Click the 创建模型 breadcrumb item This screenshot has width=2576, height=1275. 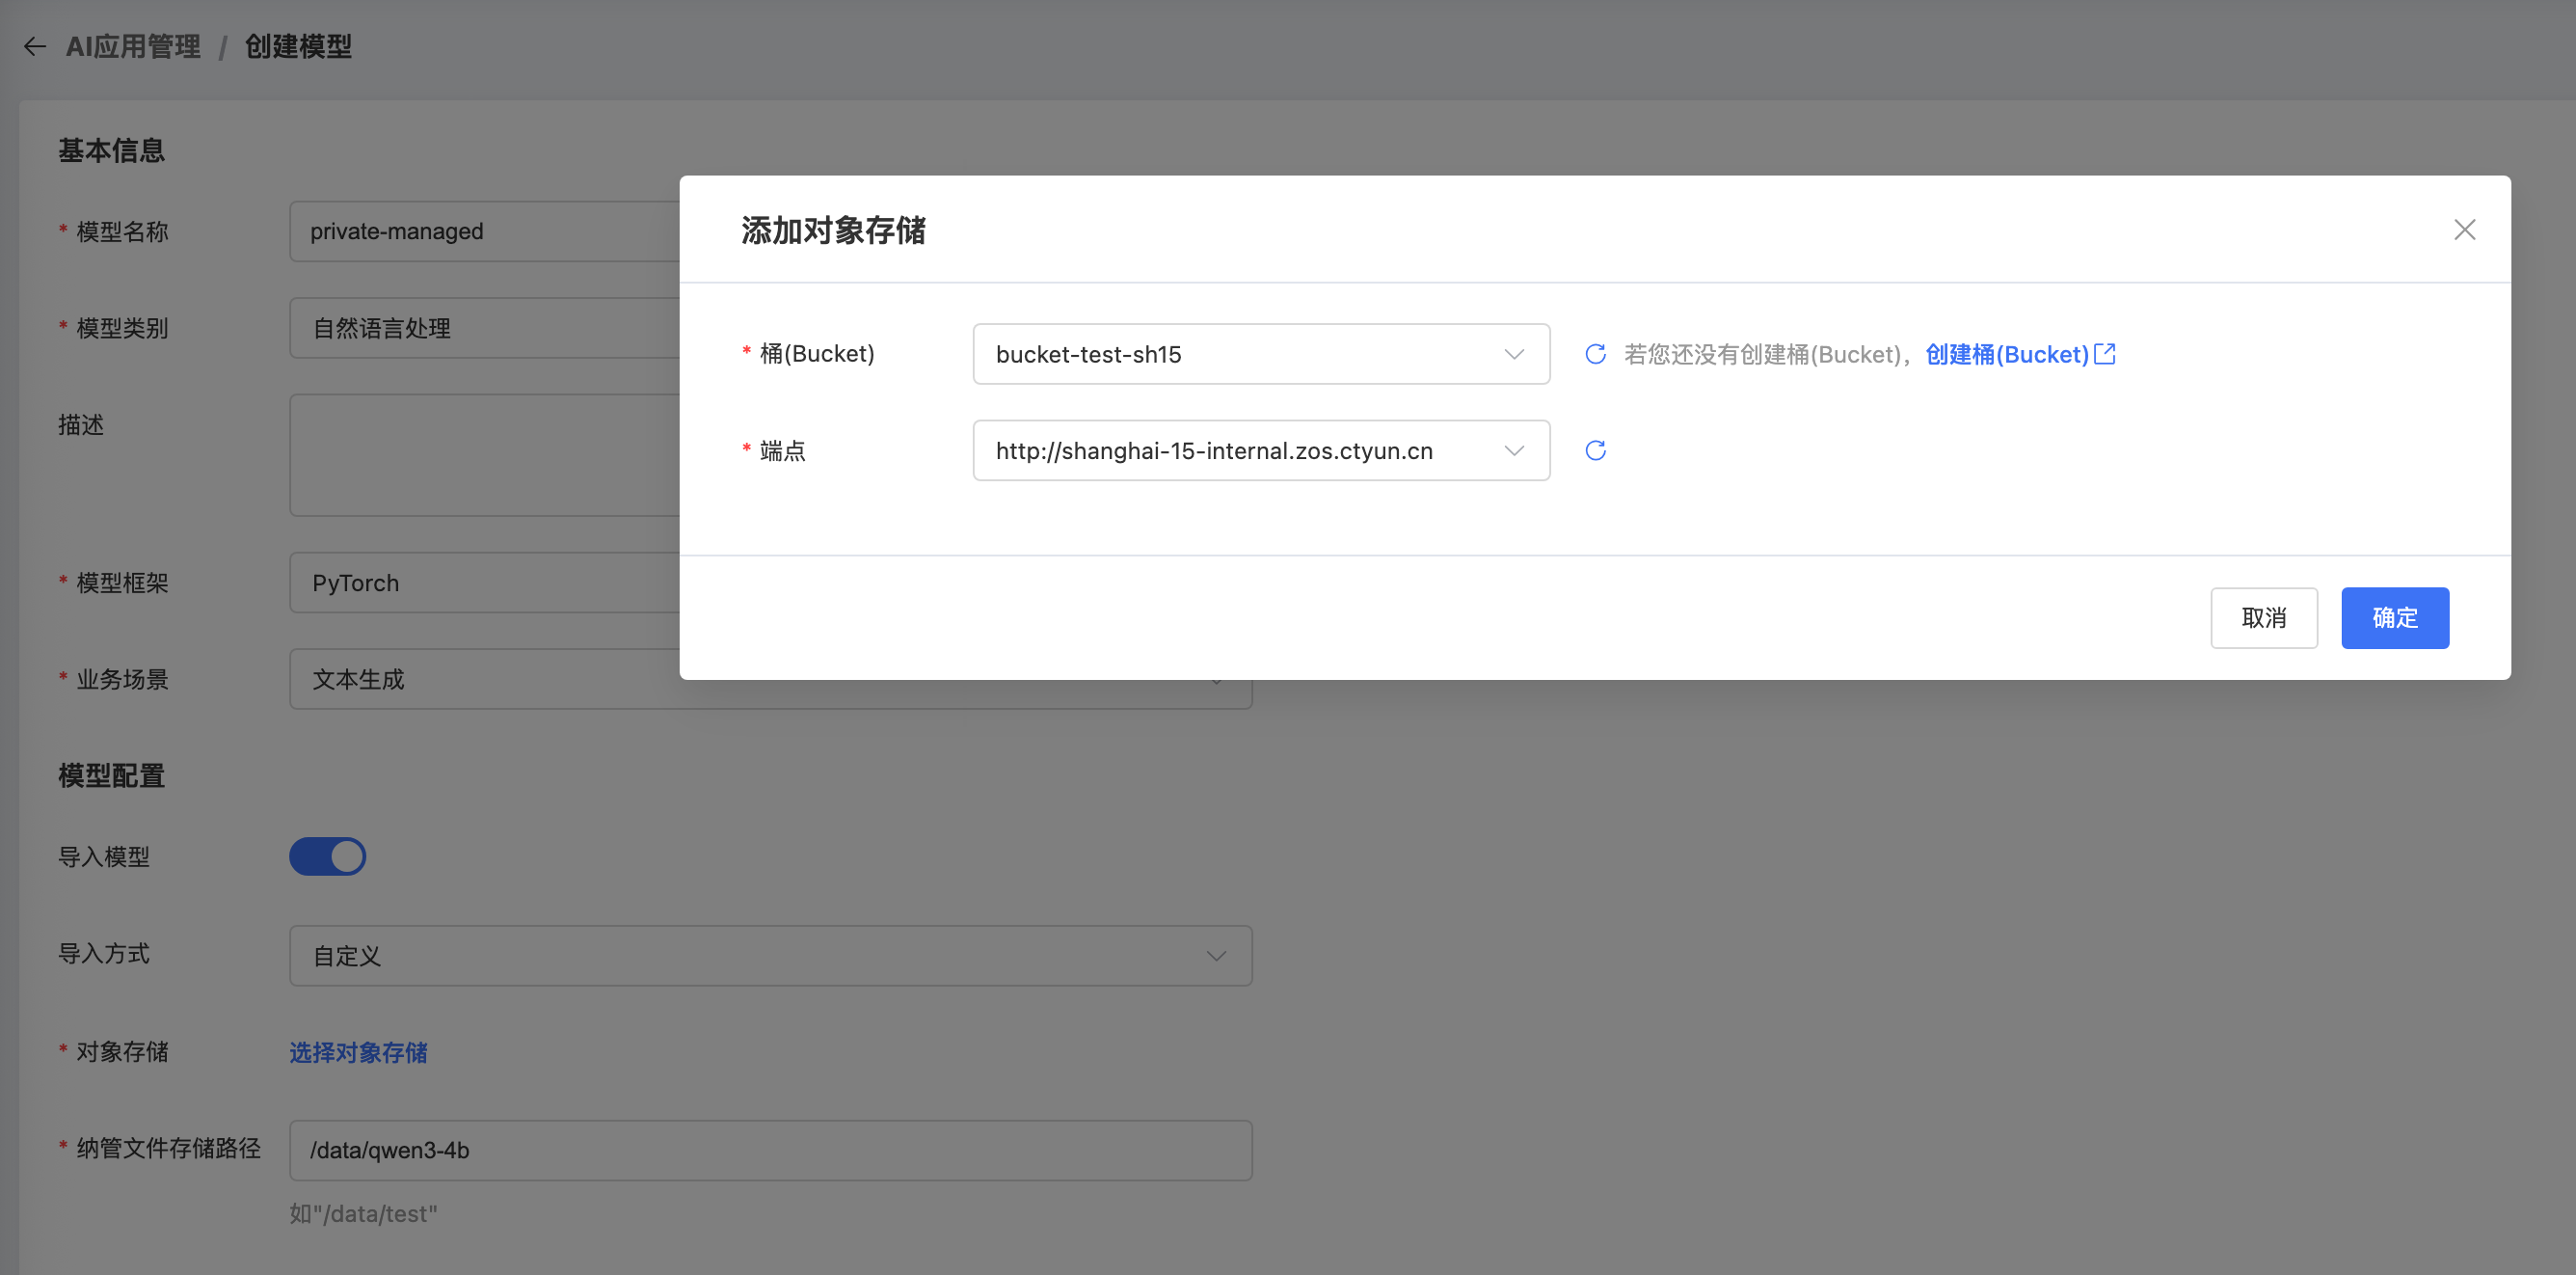[298, 46]
